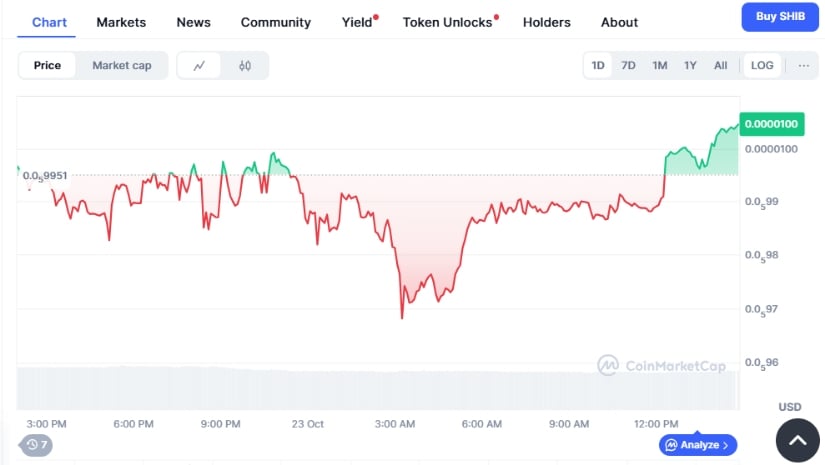Select the 1D time range
The image size is (825, 465).
[598, 65]
